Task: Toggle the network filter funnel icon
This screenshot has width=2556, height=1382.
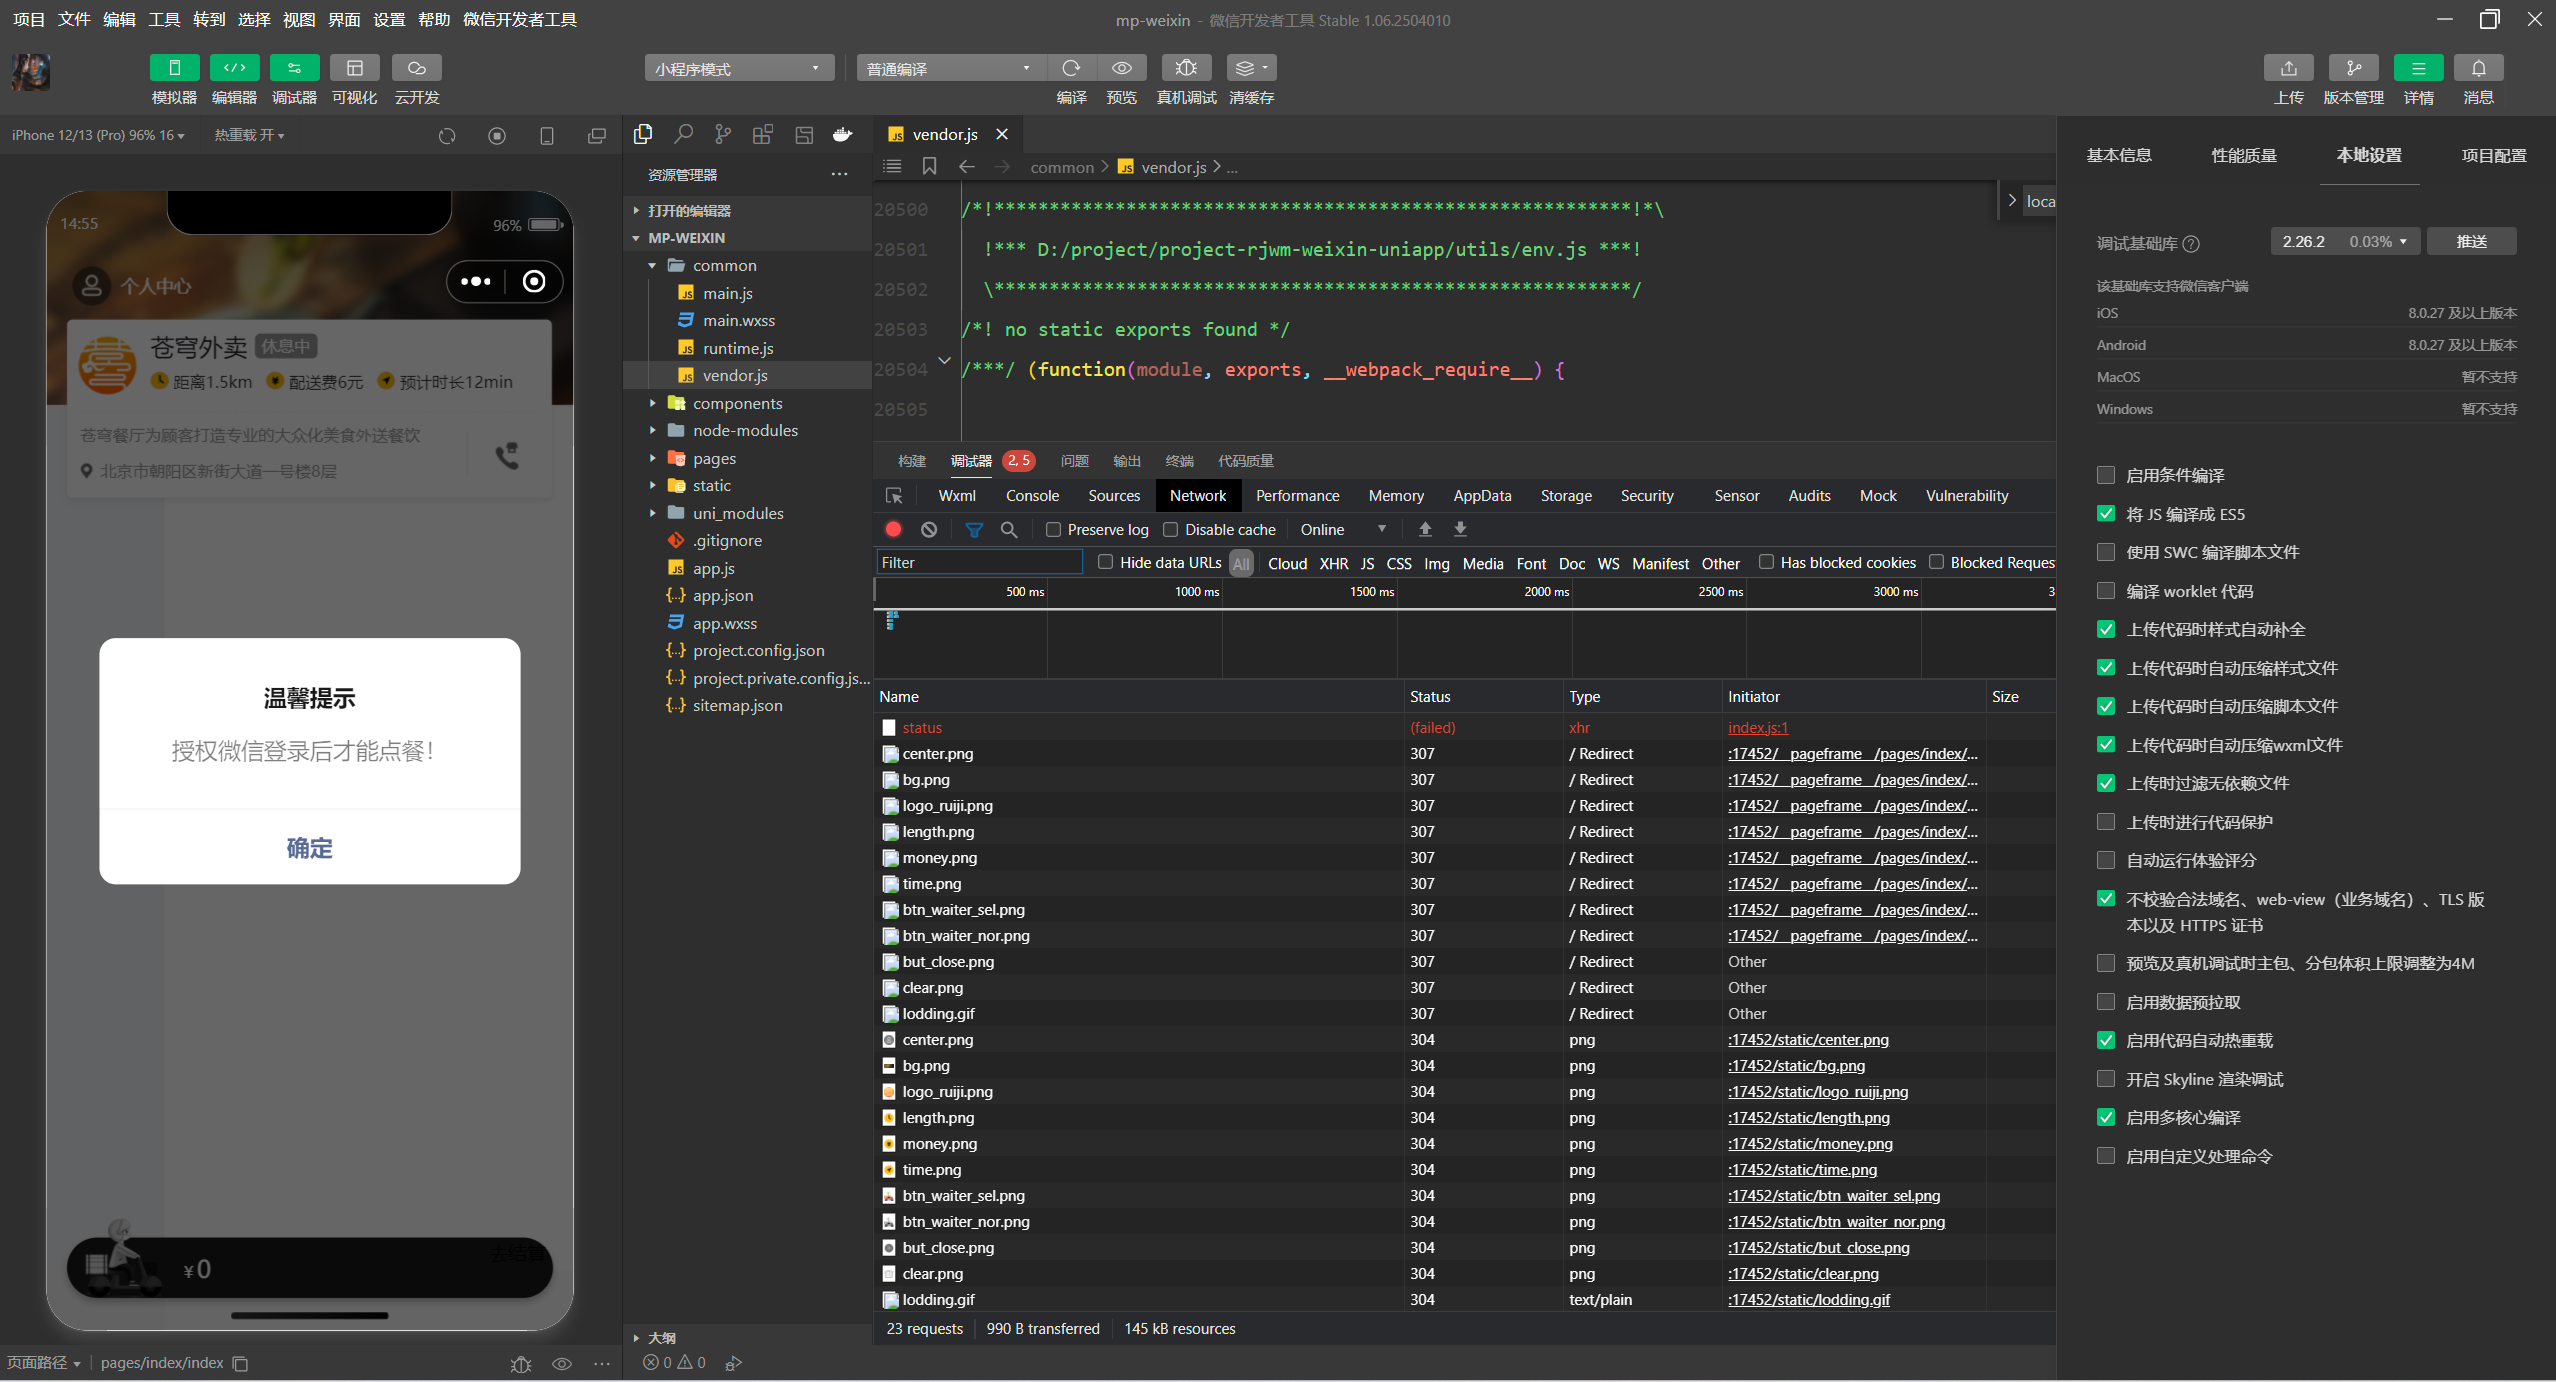Action: coord(974,530)
